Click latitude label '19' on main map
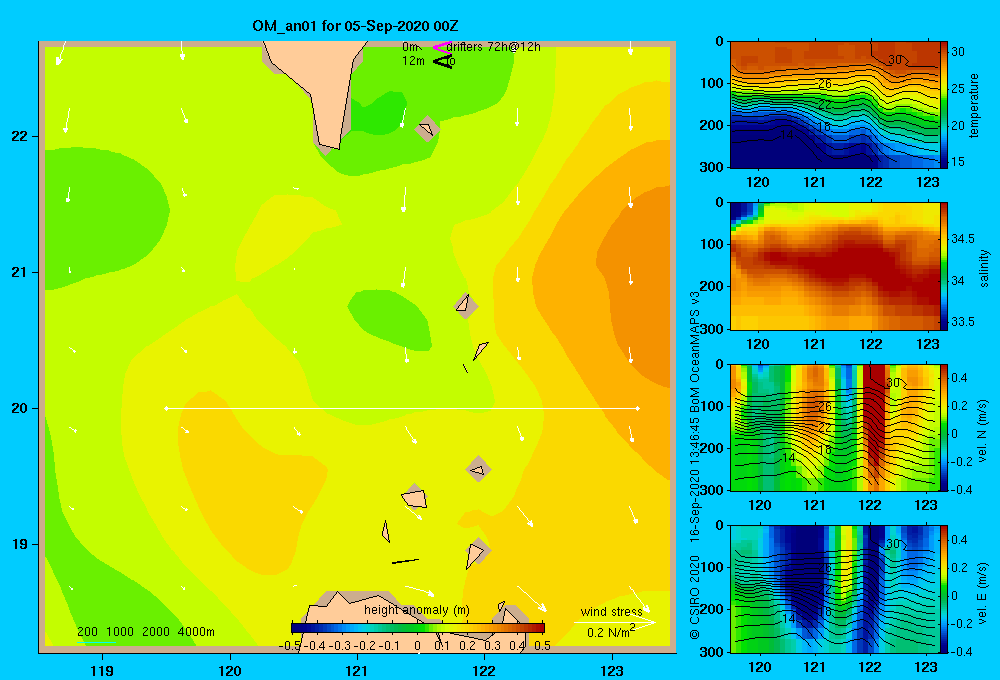 (20, 544)
